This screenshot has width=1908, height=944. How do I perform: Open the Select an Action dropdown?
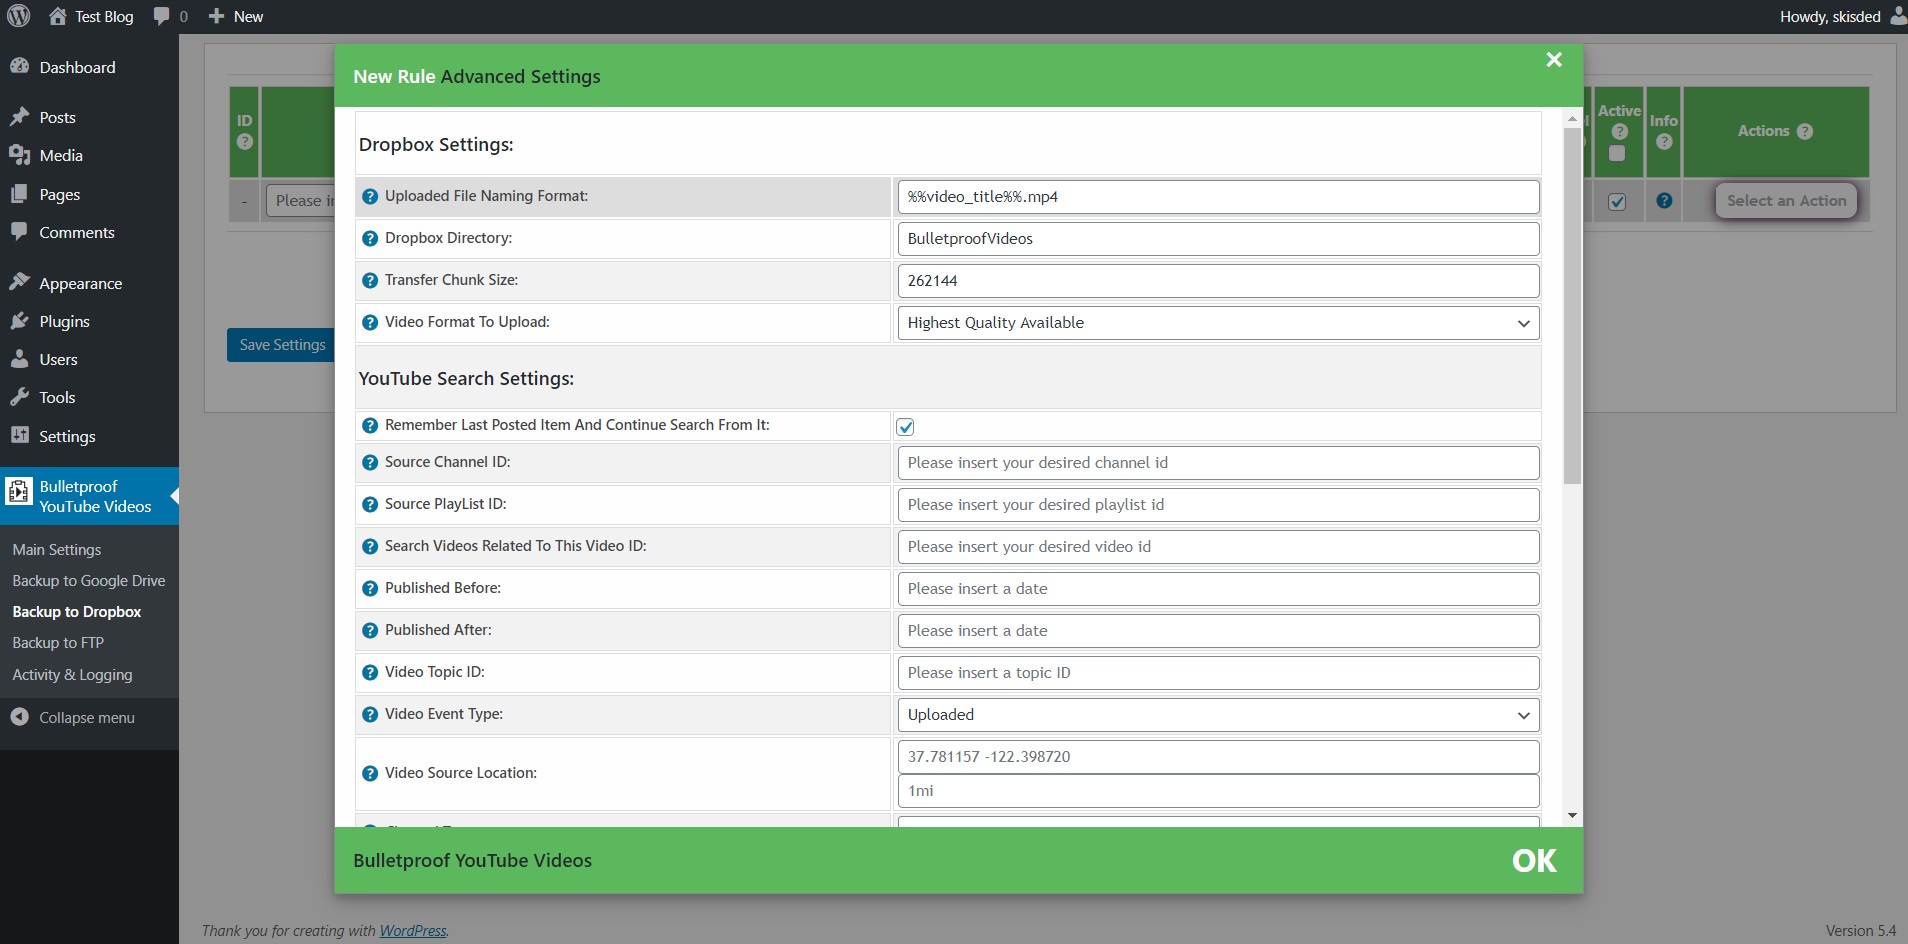pyautogui.click(x=1786, y=201)
